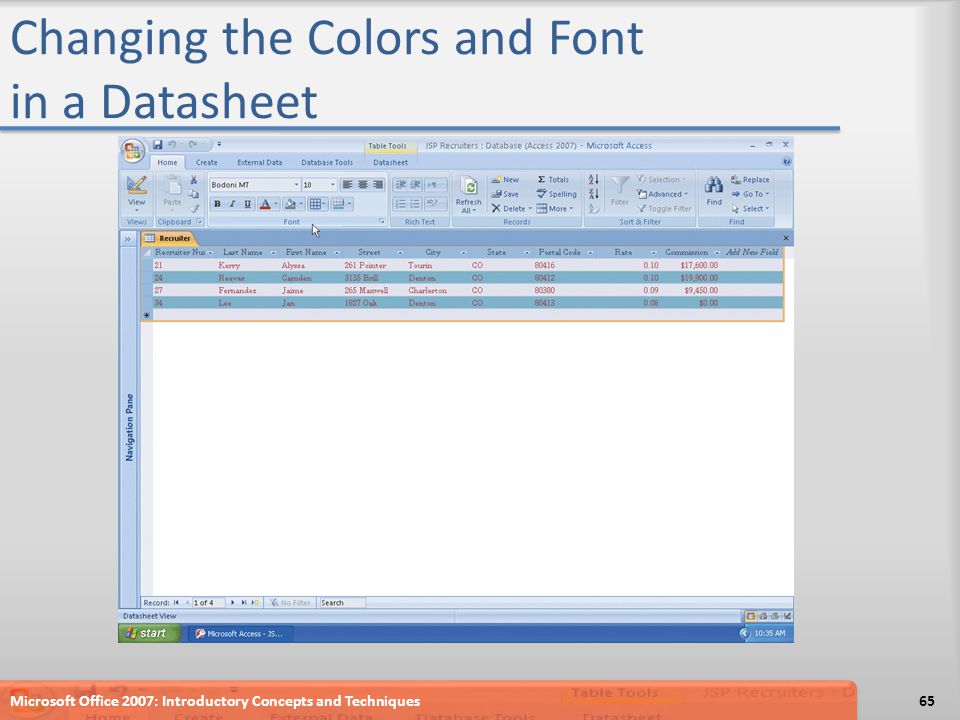Open External Data ribbon tab
960x720 pixels.
point(260,162)
